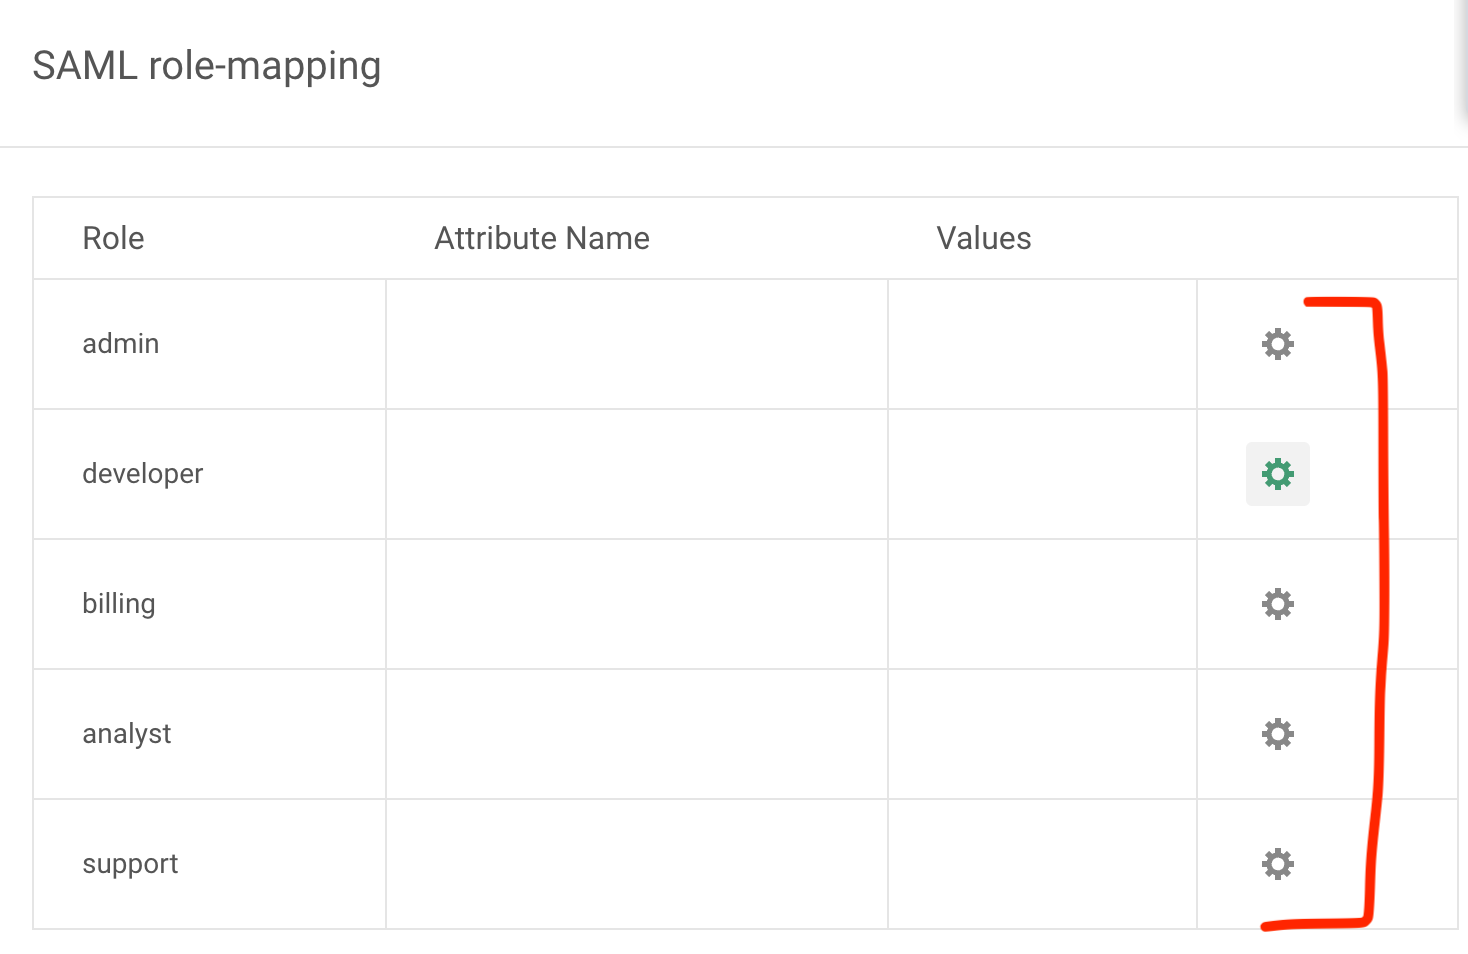The width and height of the screenshot is (1468, 954).
Task: Open the gear settings for admin role
Action: [x=1277, y=344]
